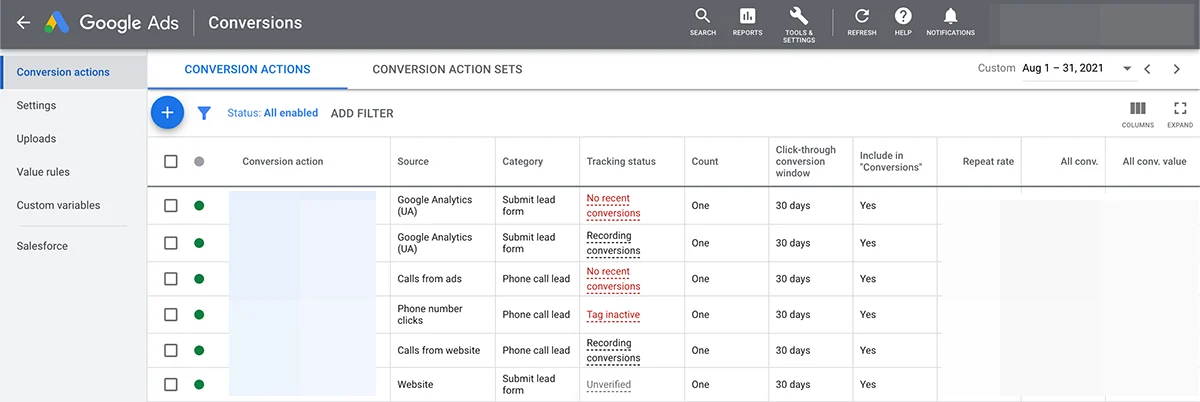The width and height of the screenshot is (1200, 402).
Task: Check the Calls from ads row checkbox
Action: [x=171, y=279]
